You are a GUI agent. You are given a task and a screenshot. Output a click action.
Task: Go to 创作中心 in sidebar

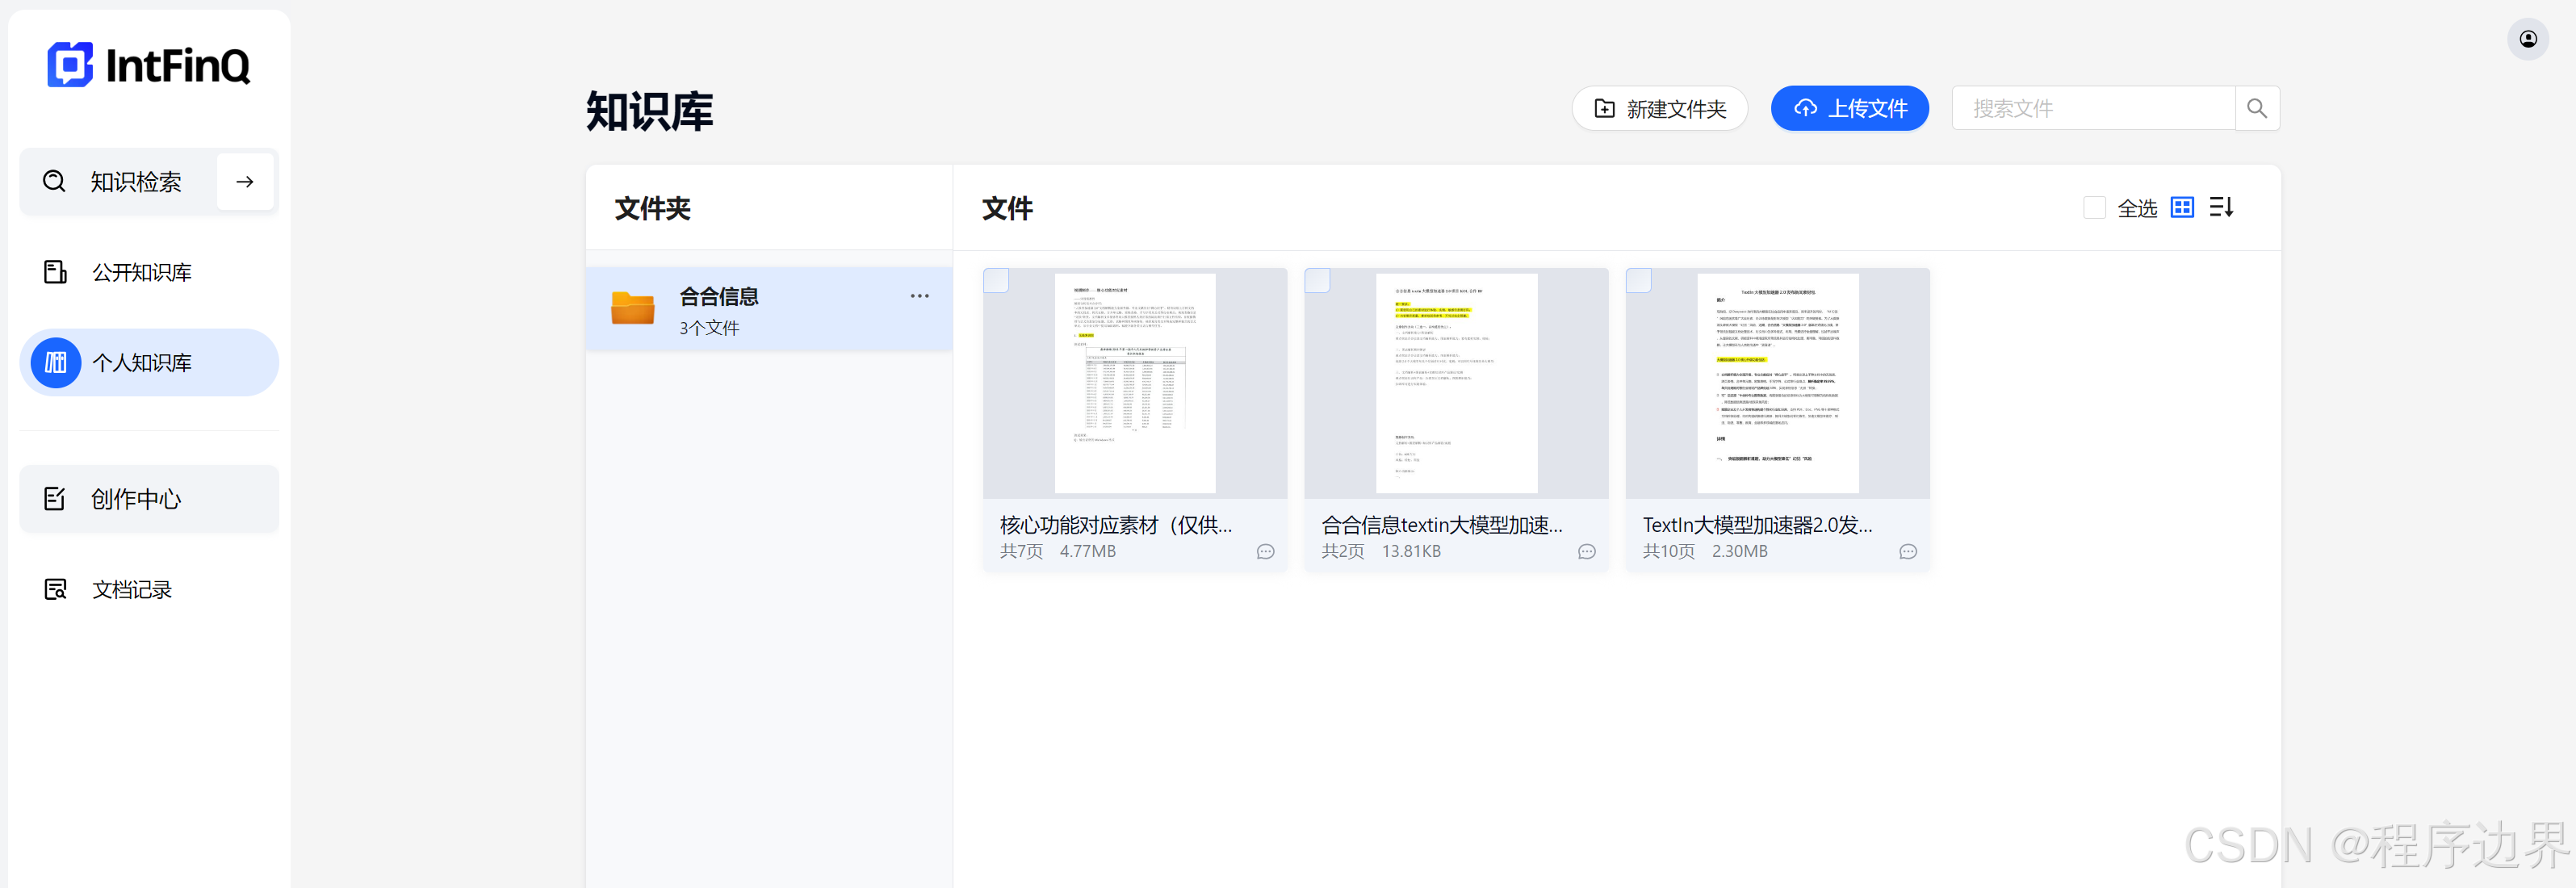[x=136, y=499]
